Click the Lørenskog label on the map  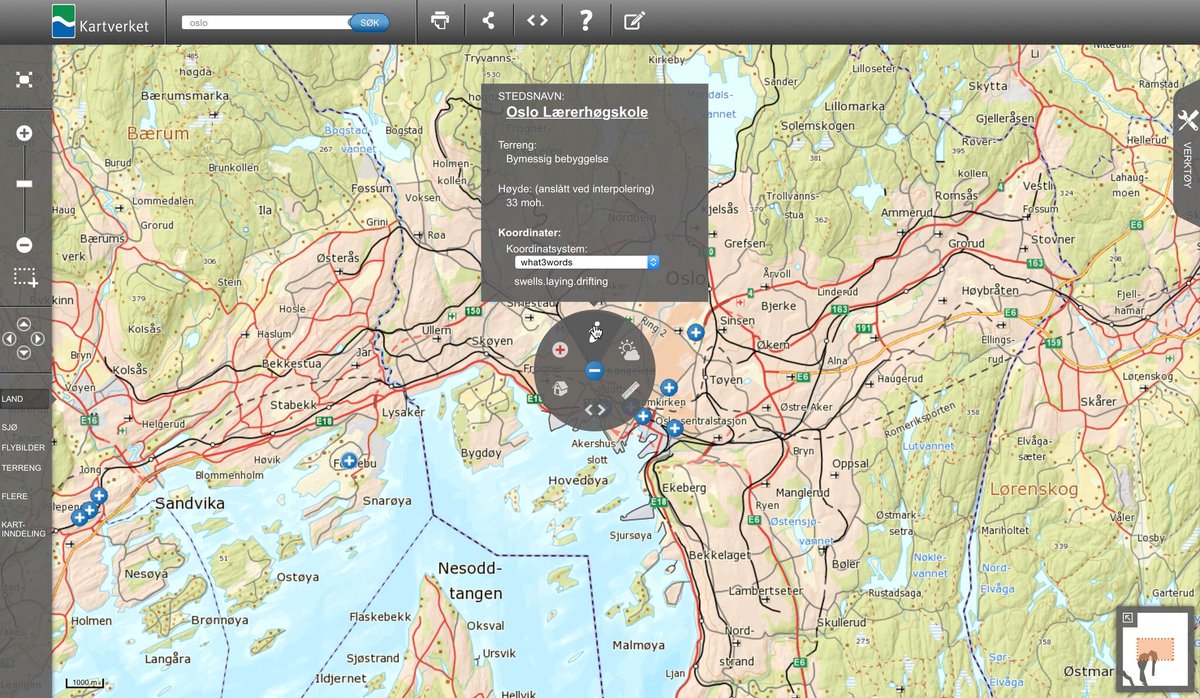(x=1034, y=489)
